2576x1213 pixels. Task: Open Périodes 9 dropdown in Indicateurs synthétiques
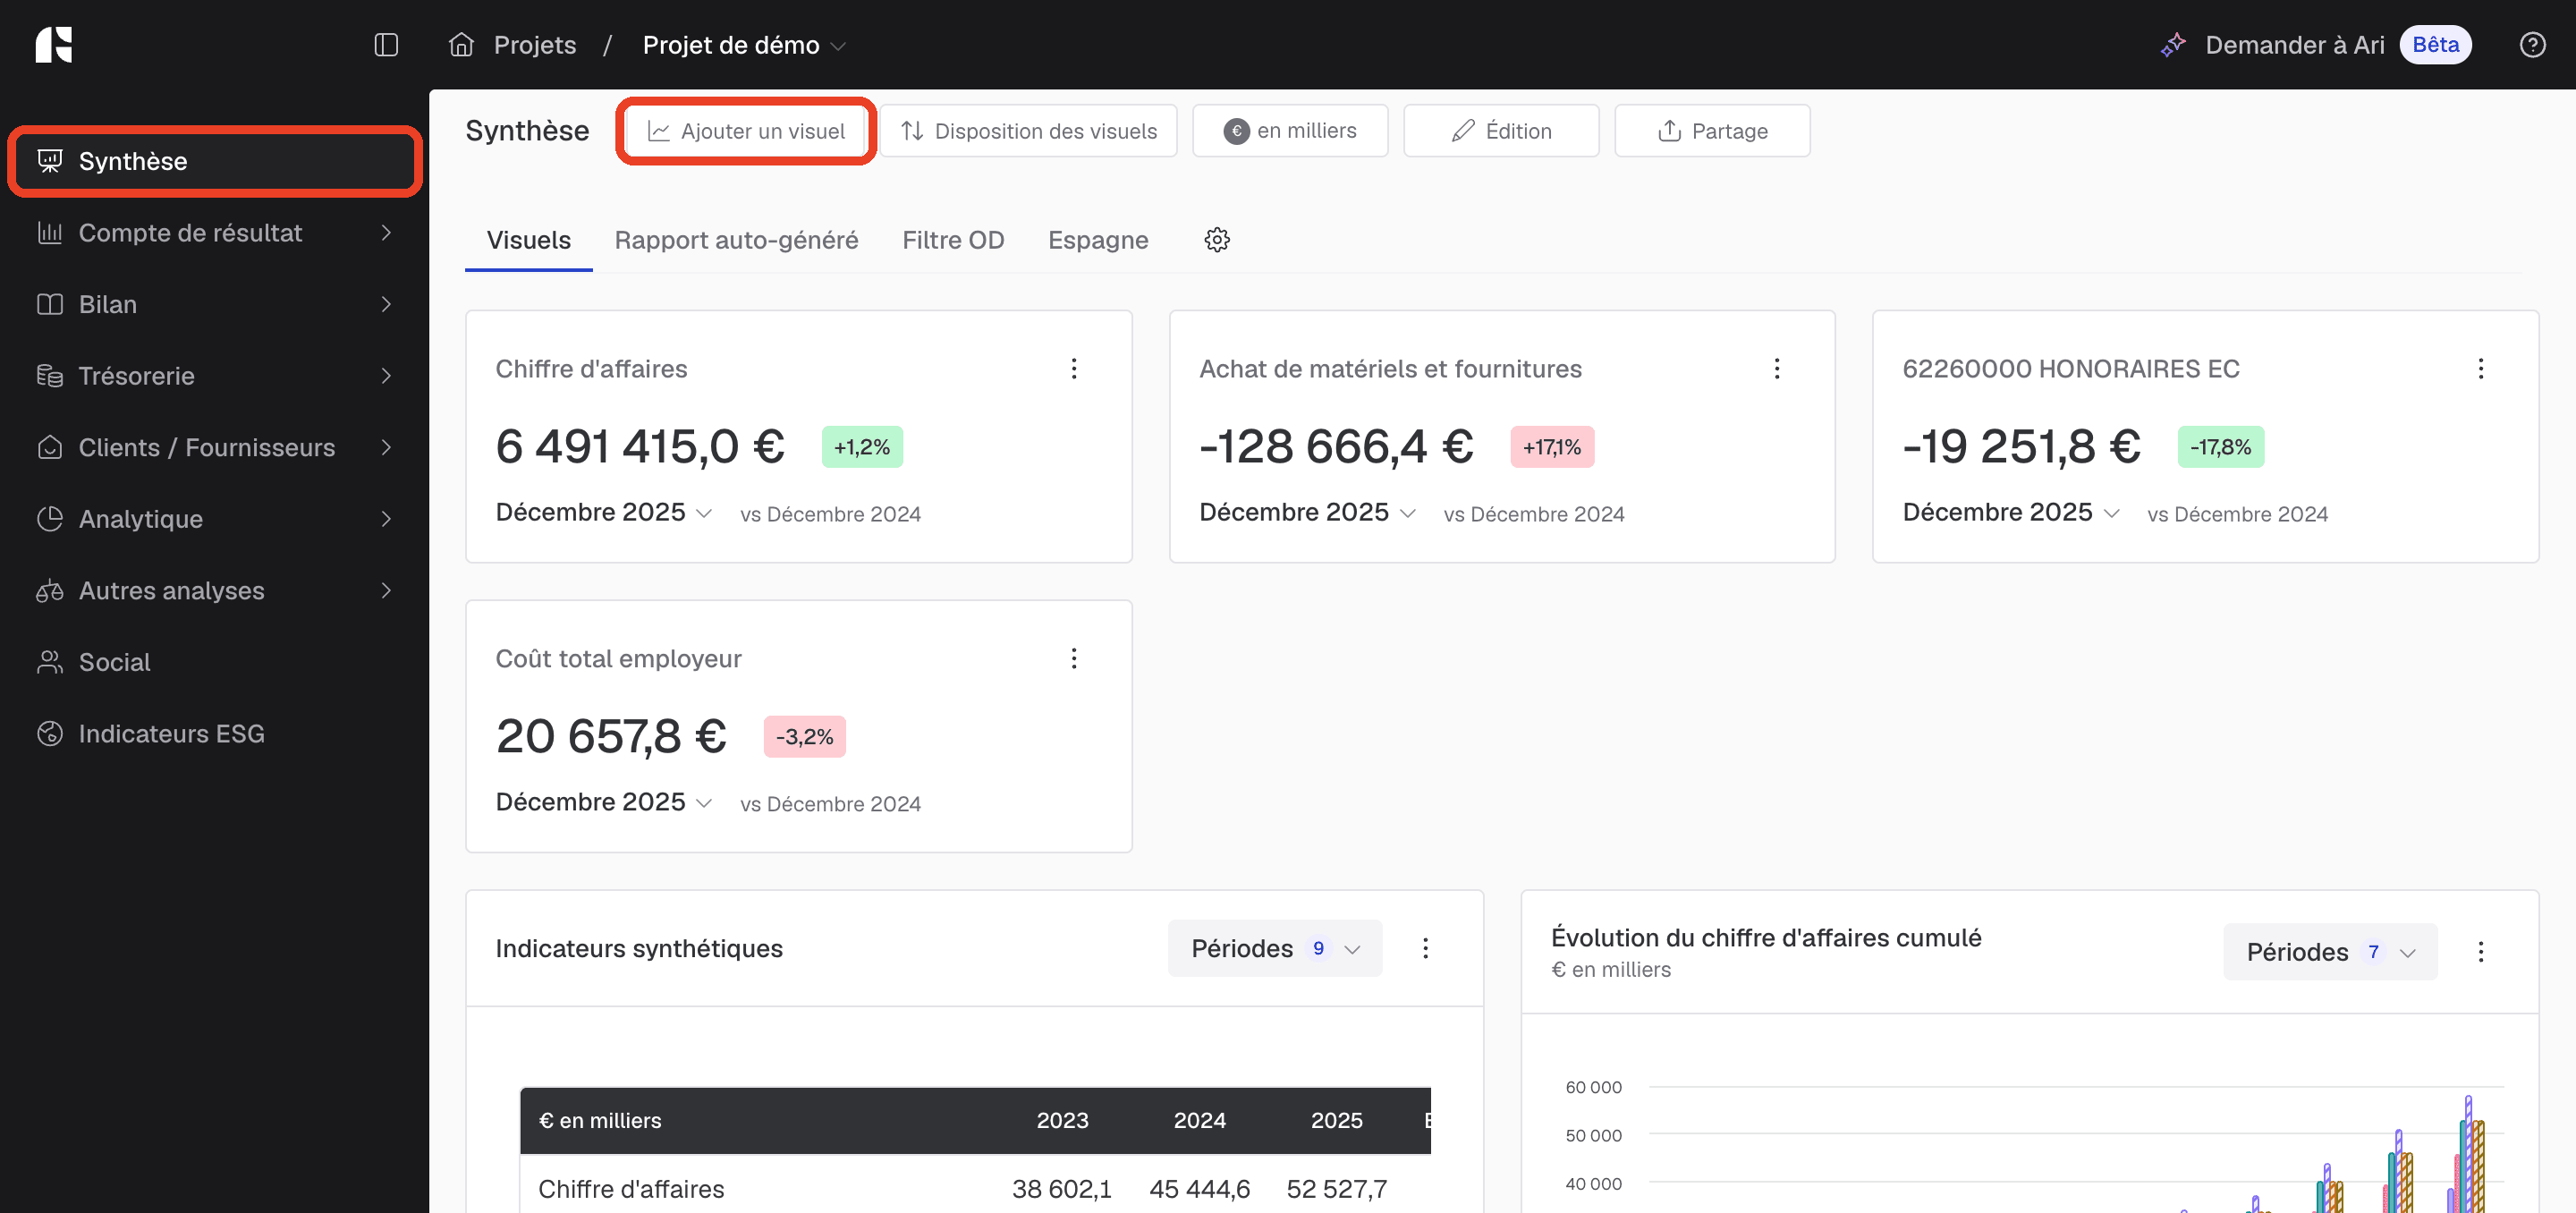1275,948
